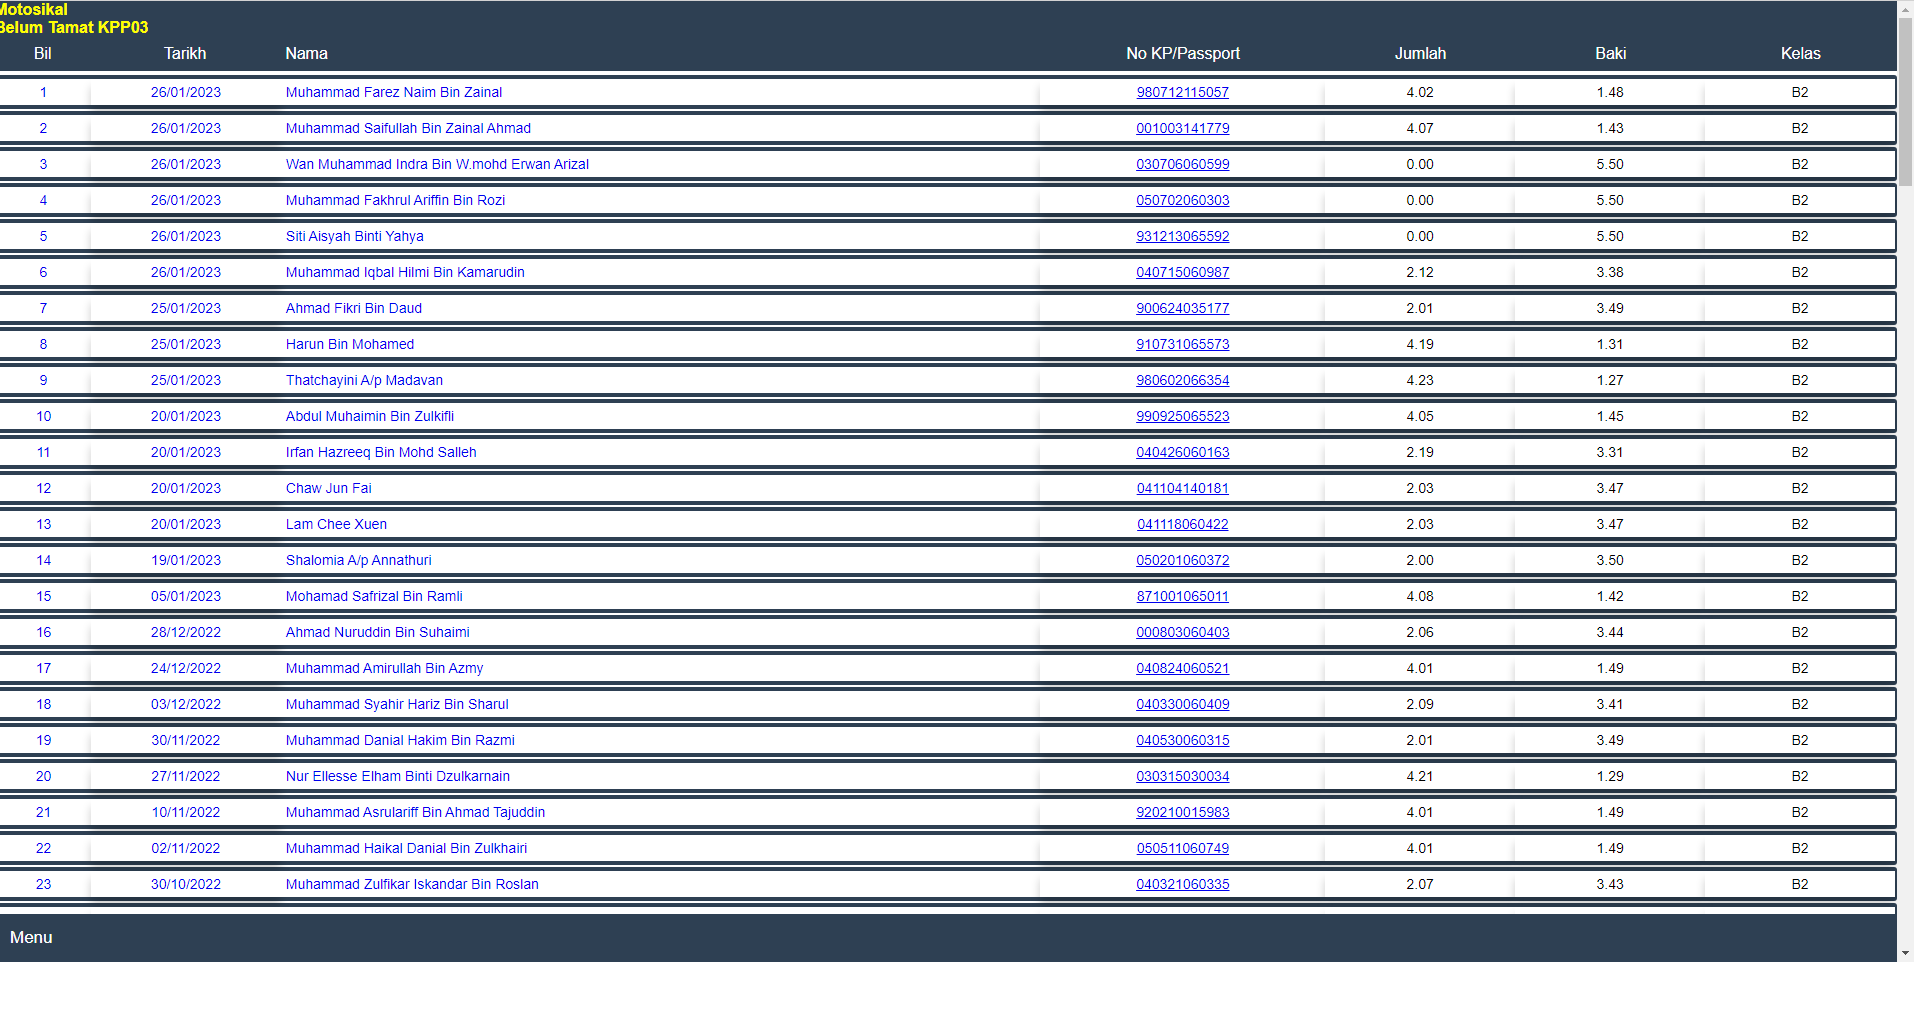Open KP link 040321060335
The height and width of the screenshot is (1032, 1920).
pyautogui.click(x=1182, y=884)
